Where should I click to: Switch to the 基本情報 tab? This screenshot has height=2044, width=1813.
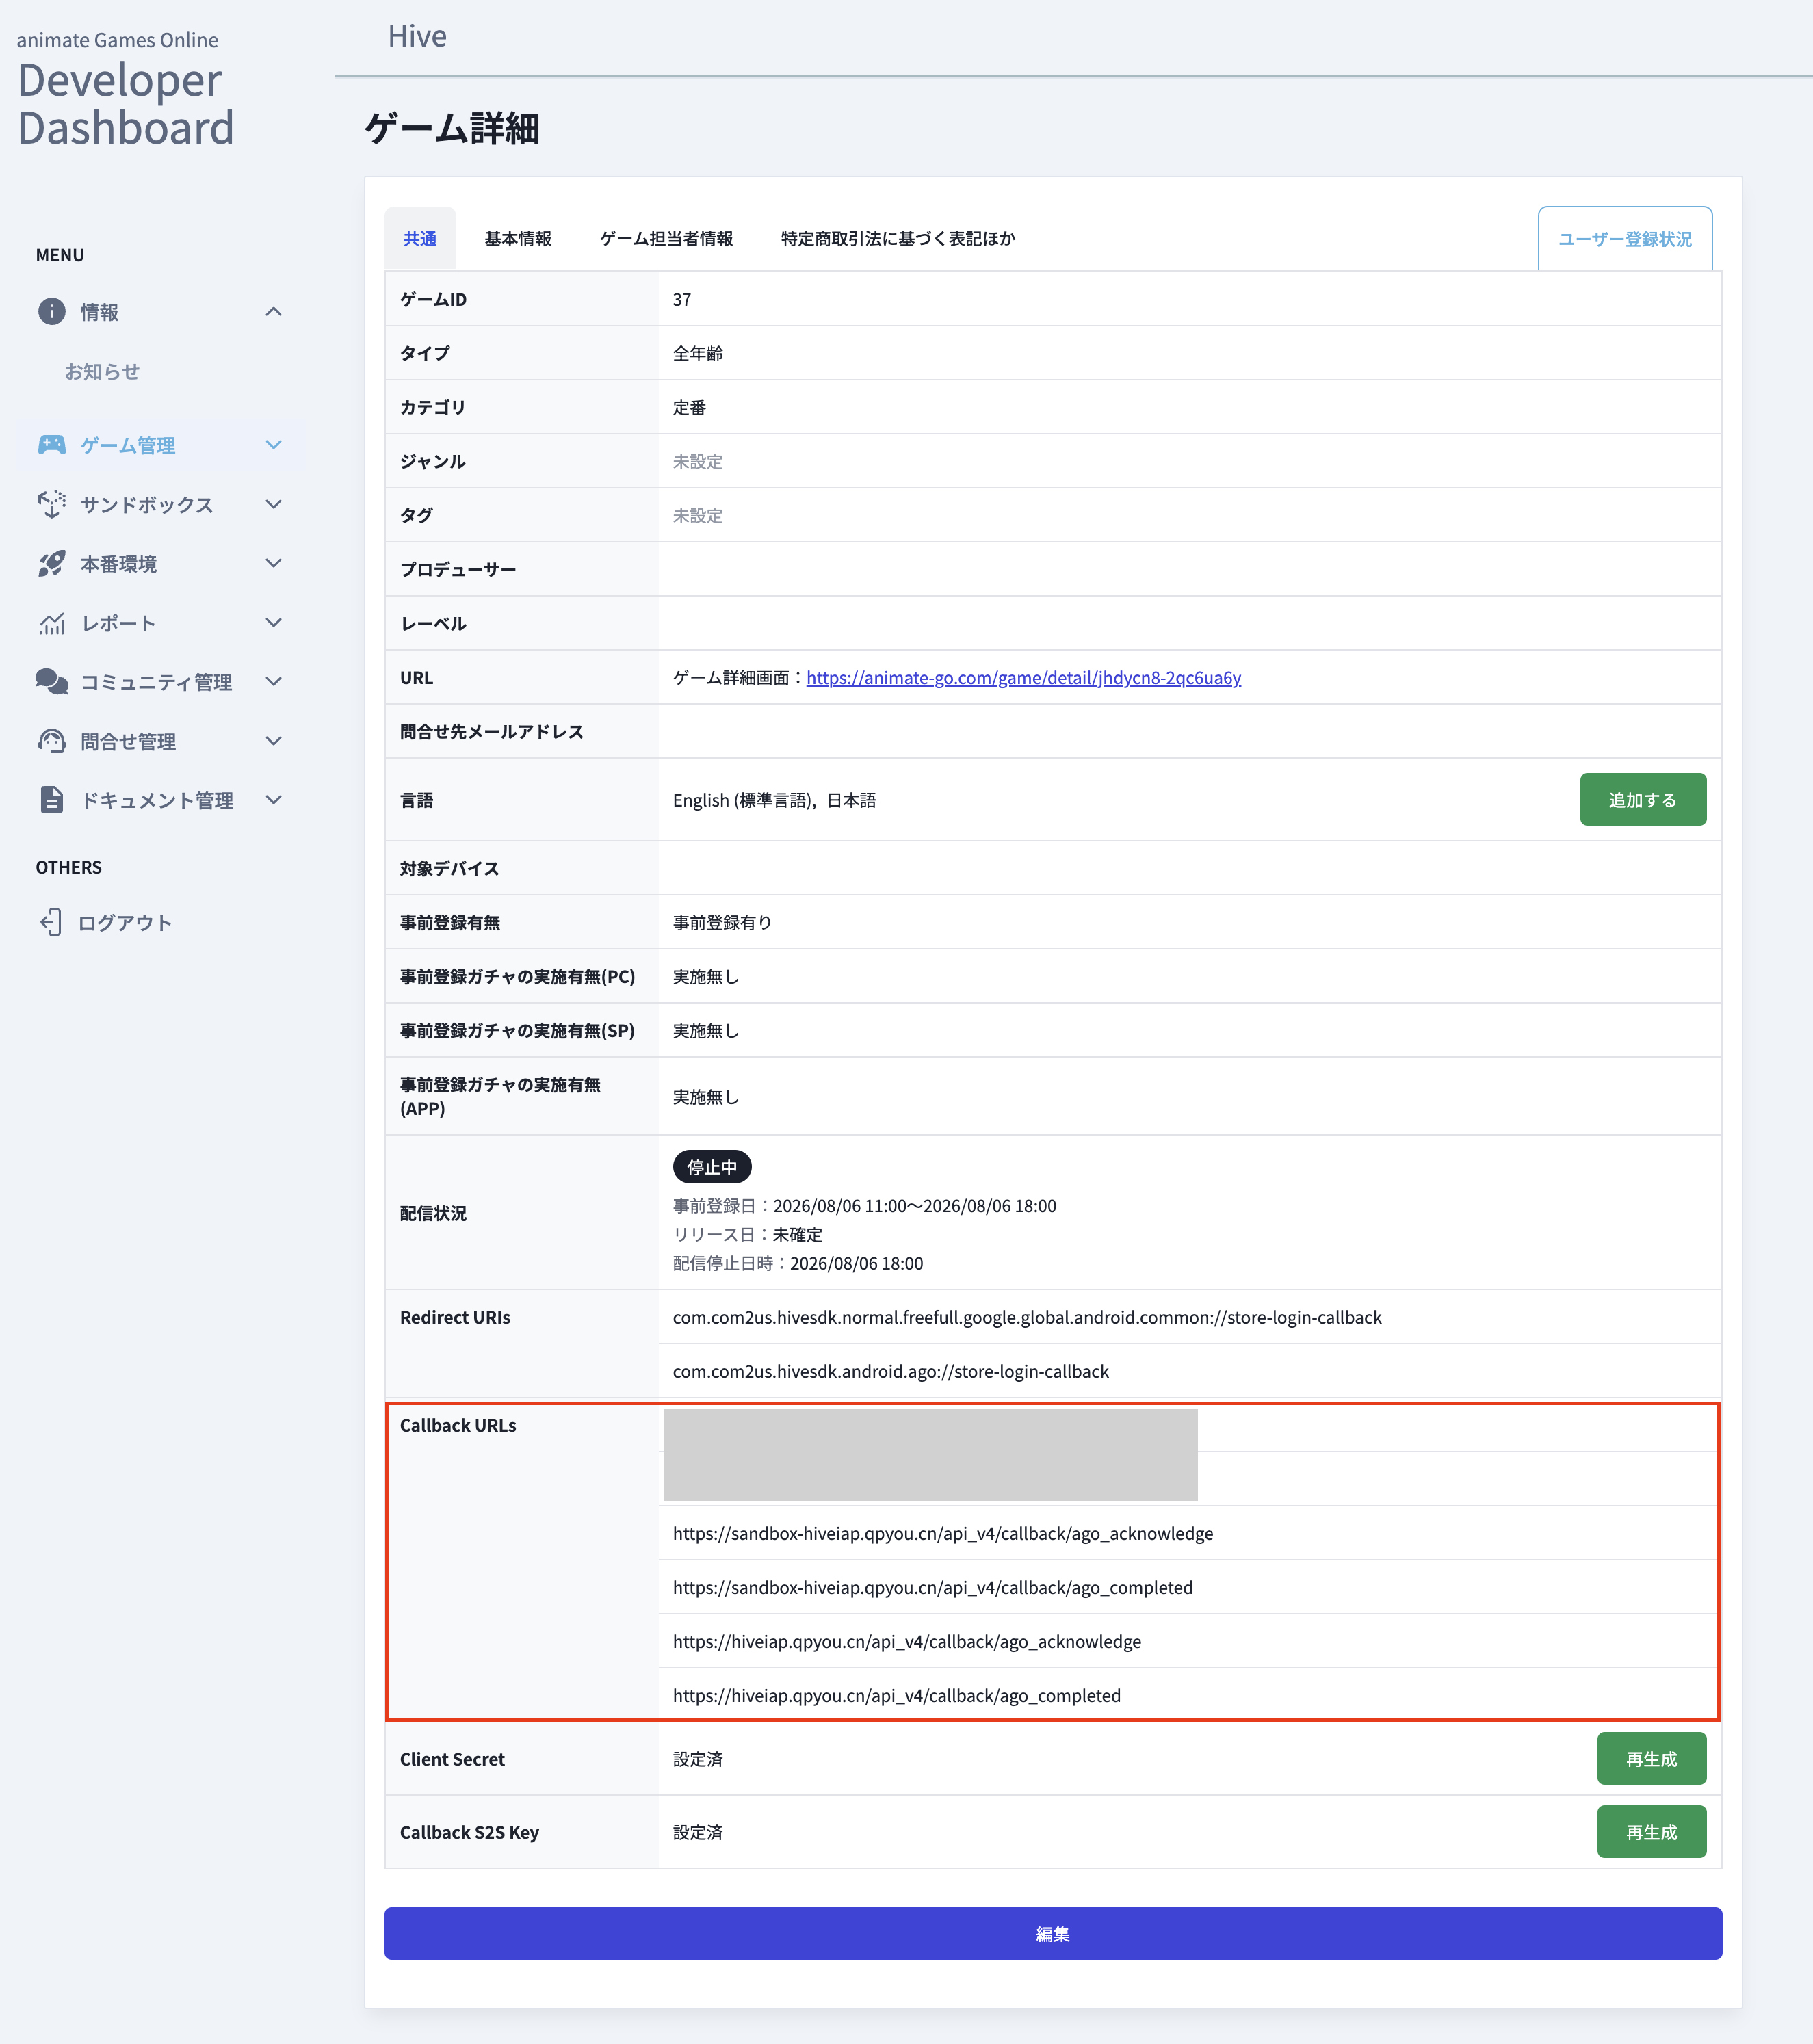pyautogui.click(x=518, y=238)
